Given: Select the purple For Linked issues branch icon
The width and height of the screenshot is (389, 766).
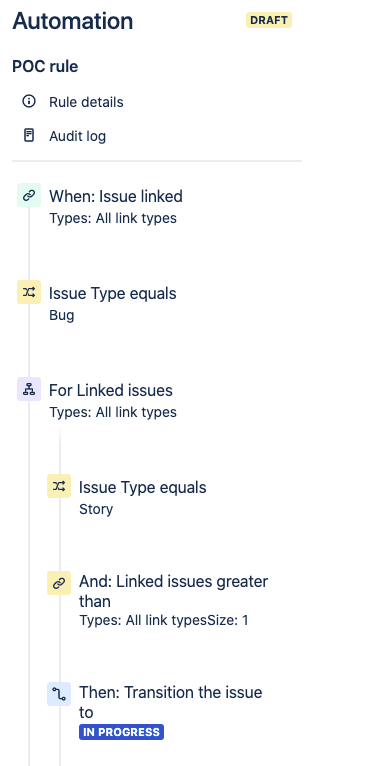Looking at the screenshot, I should pos(29,389).
